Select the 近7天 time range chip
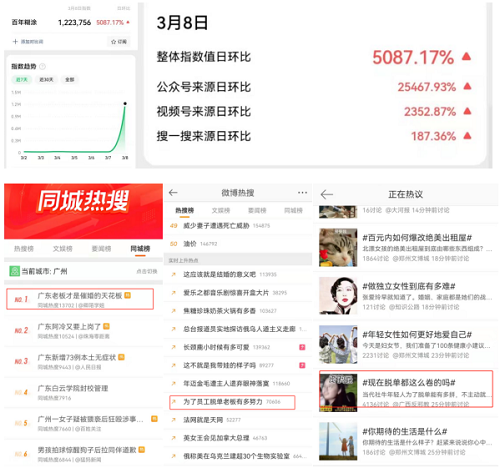 pos(22,80)
